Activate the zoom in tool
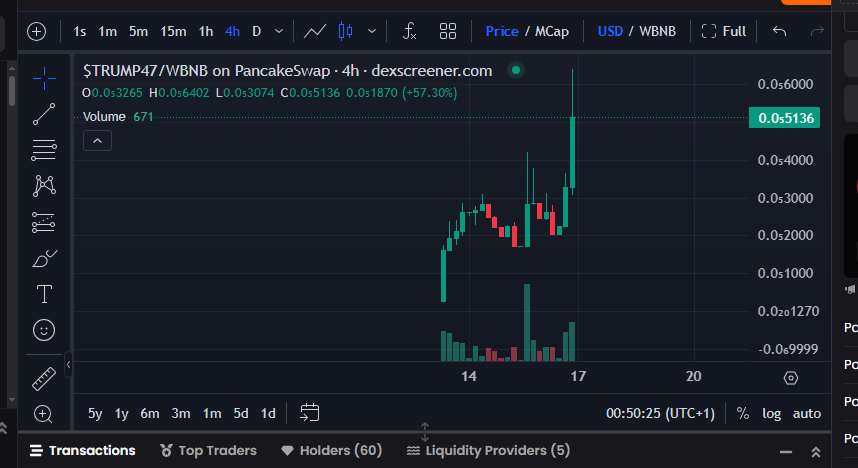The image size is (858, 468). 43,414
